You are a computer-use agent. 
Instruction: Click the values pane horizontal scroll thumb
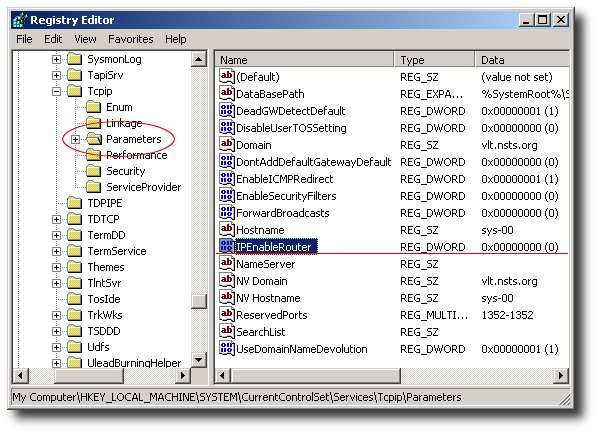pos(315,376)
